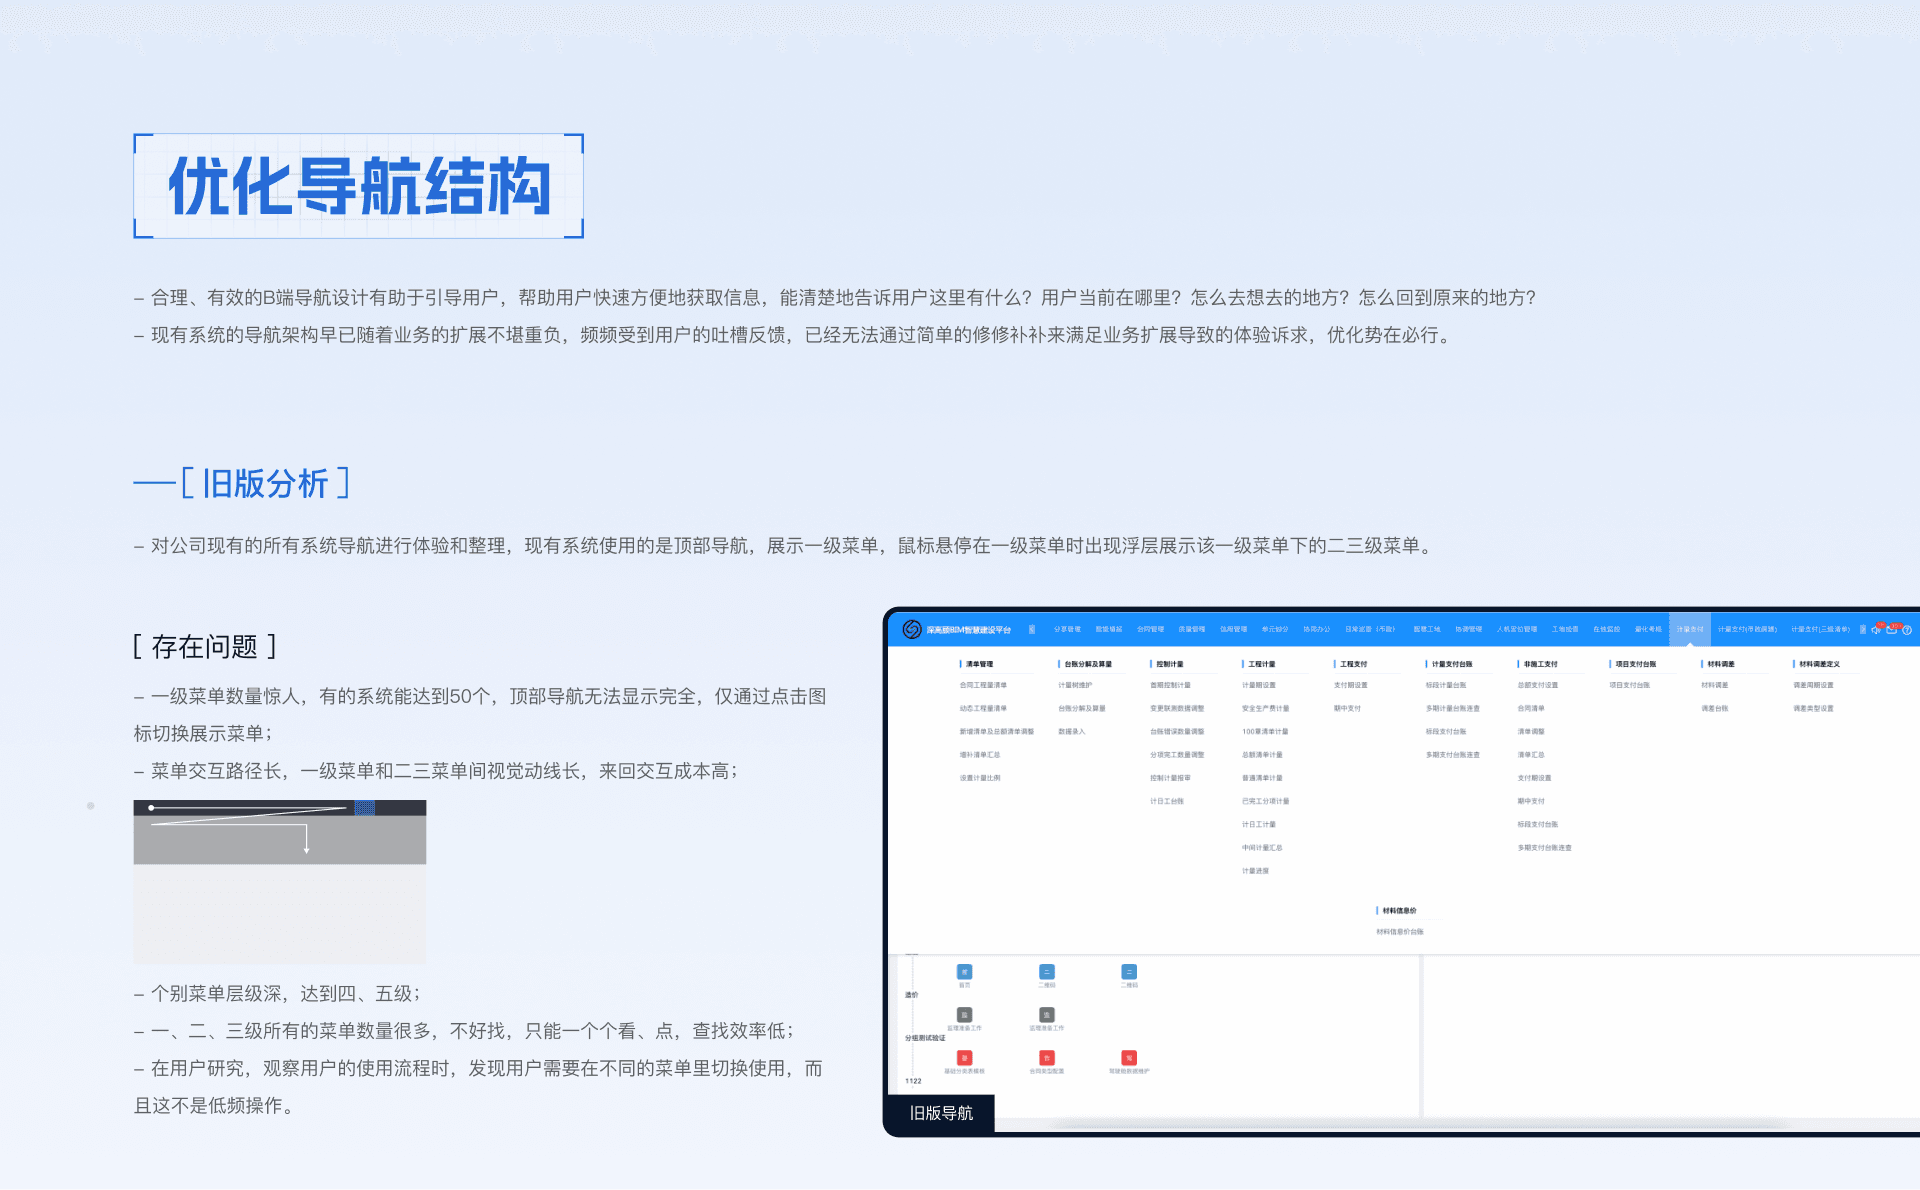
Task: Open the red 驾驶舱数据维护 shortcut icon
Action: tap(1129, 1058)
